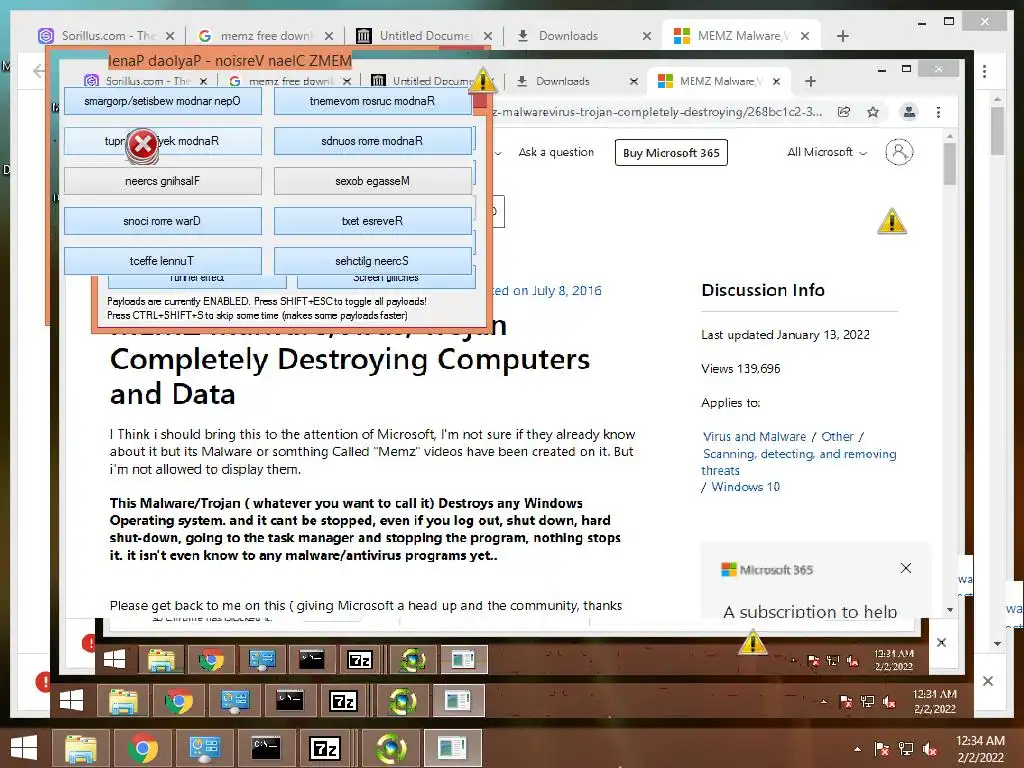Click inner window address bar URL

[x=660, y=112]
